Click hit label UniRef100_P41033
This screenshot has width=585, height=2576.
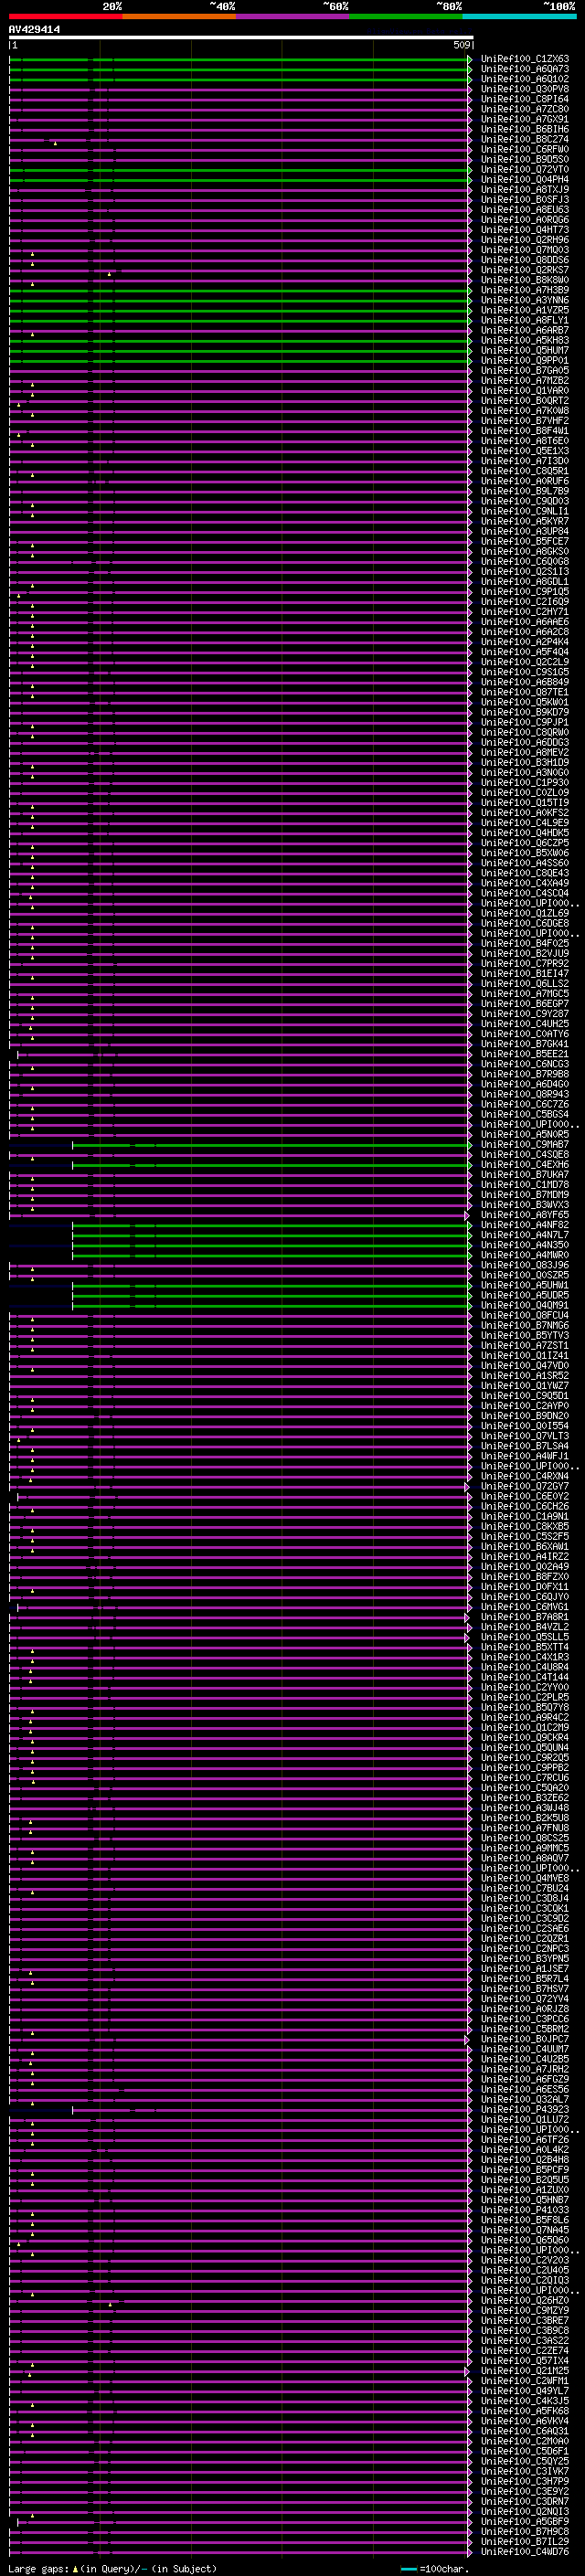(525, 2210)
